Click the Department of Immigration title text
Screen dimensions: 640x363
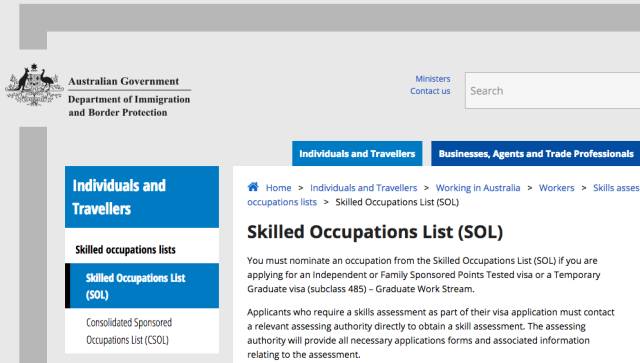click(x=129, y=106)
